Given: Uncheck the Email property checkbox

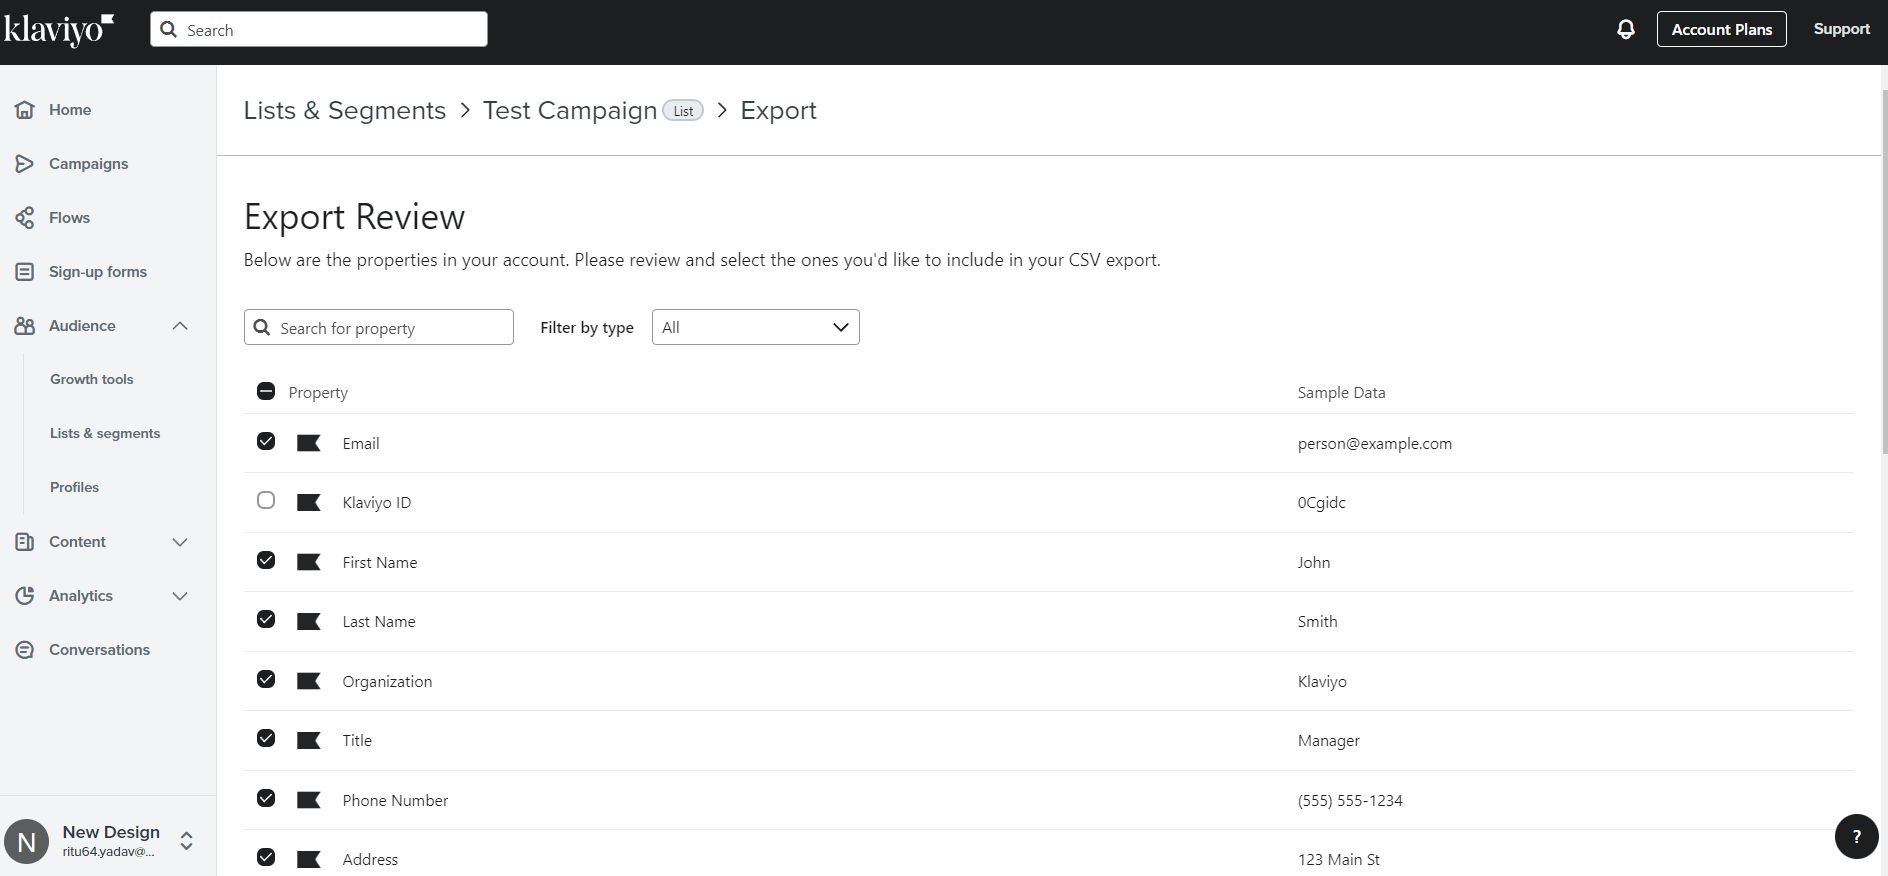Looking at the screenshot, I should coord(266,441).
